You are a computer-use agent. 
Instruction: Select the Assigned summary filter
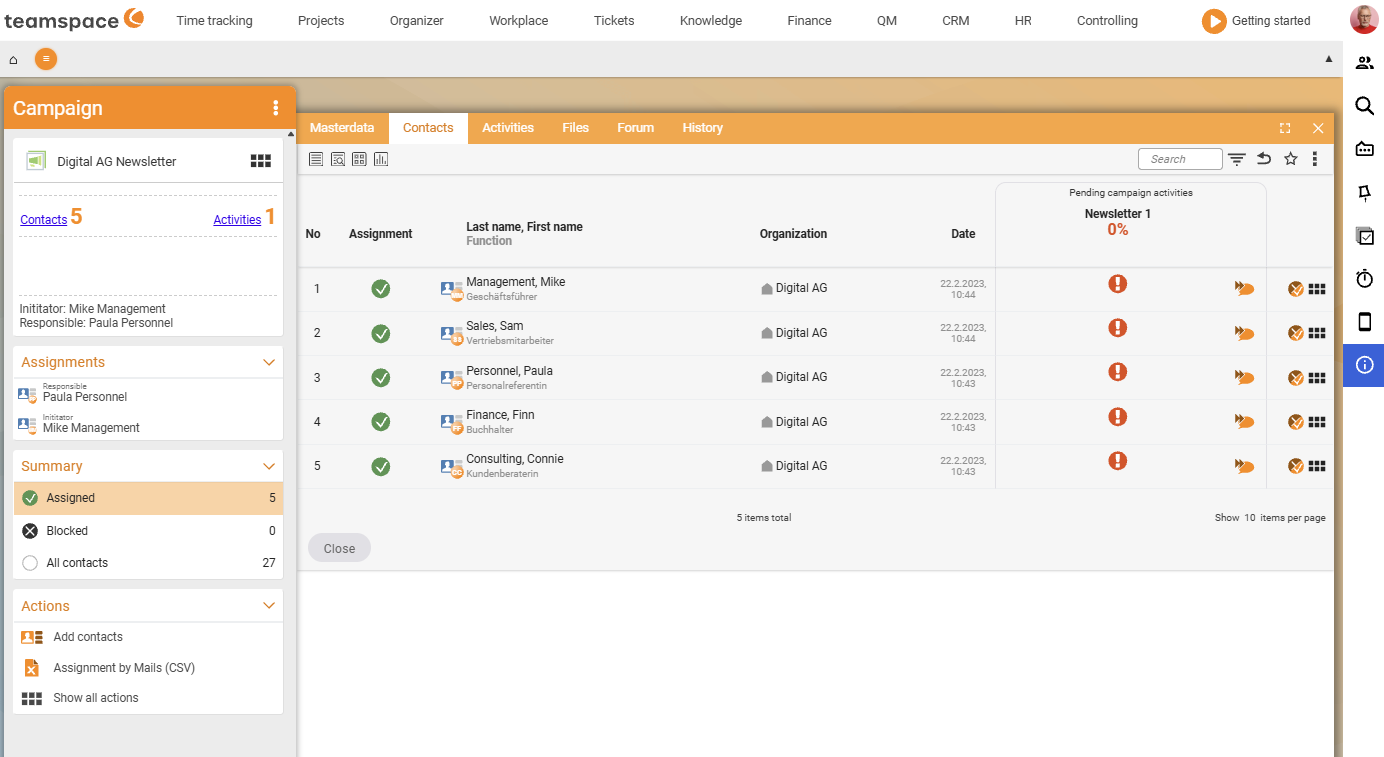148,498
